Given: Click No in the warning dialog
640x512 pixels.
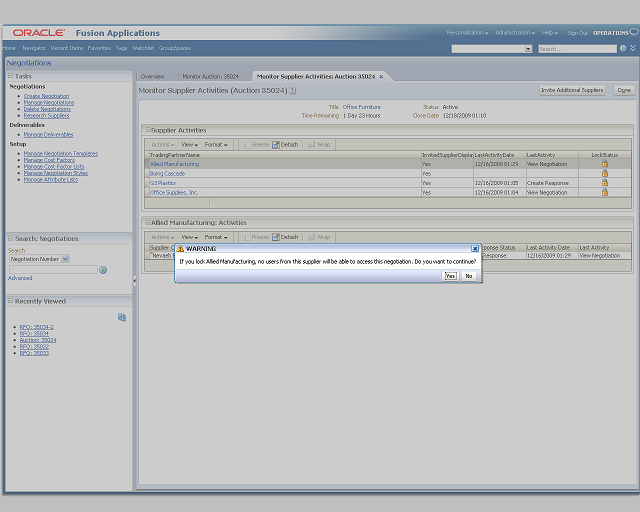Looking at the screenshot, I should click(x=469, y=276).
